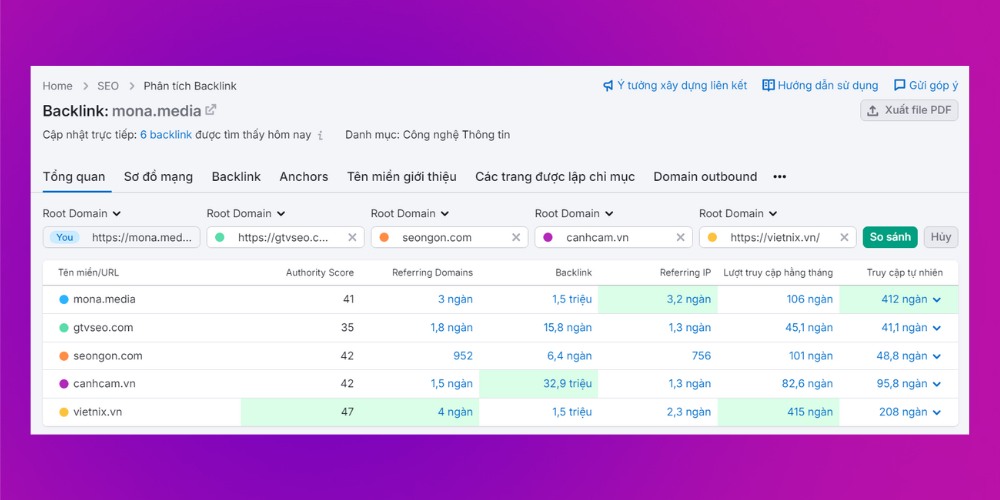Expand the 208 ngàn organic traffic chevron

coord(937,412)
